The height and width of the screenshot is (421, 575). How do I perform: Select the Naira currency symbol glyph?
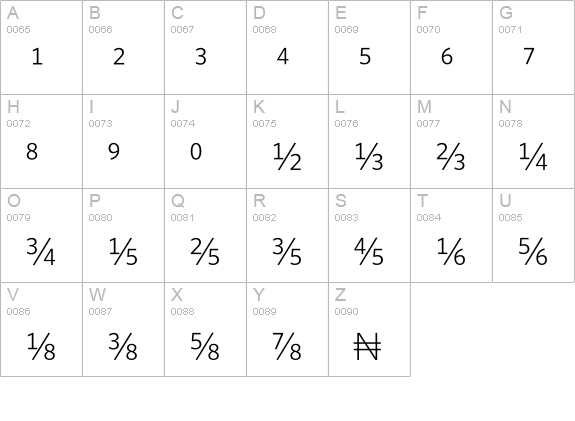[367, 347]
